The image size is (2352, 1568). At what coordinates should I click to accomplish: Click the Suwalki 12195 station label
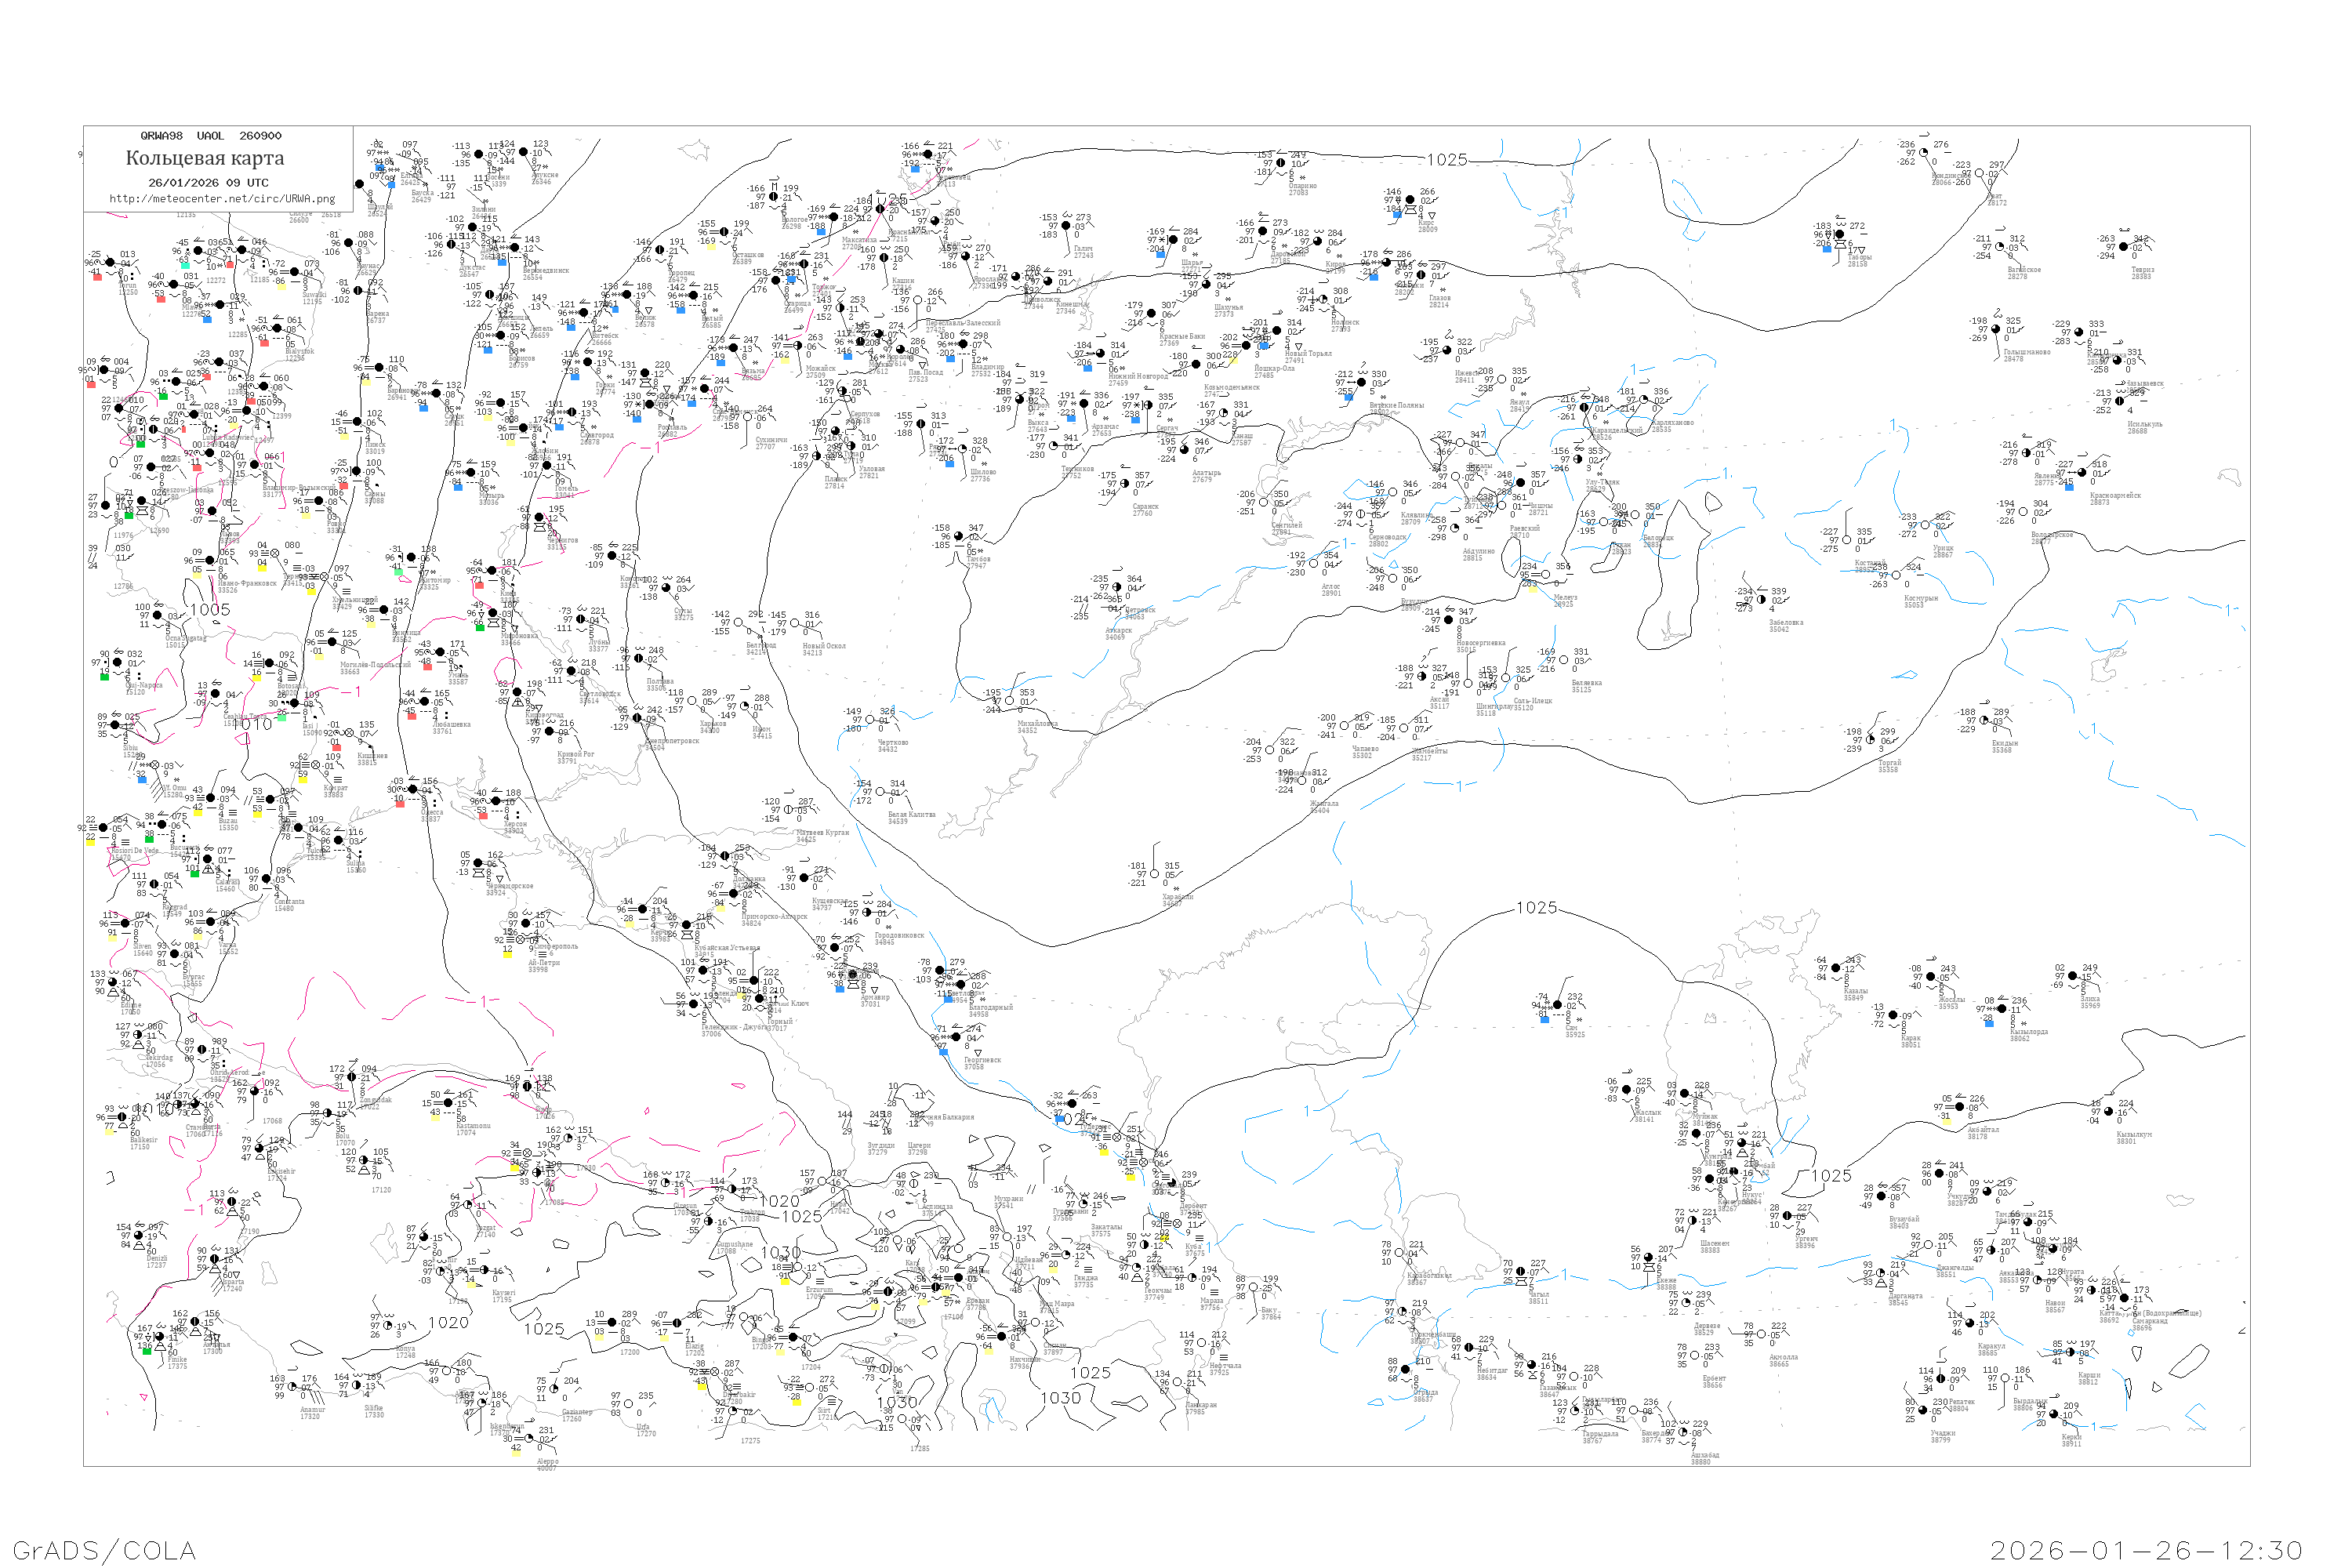click(x=314, y=298)
